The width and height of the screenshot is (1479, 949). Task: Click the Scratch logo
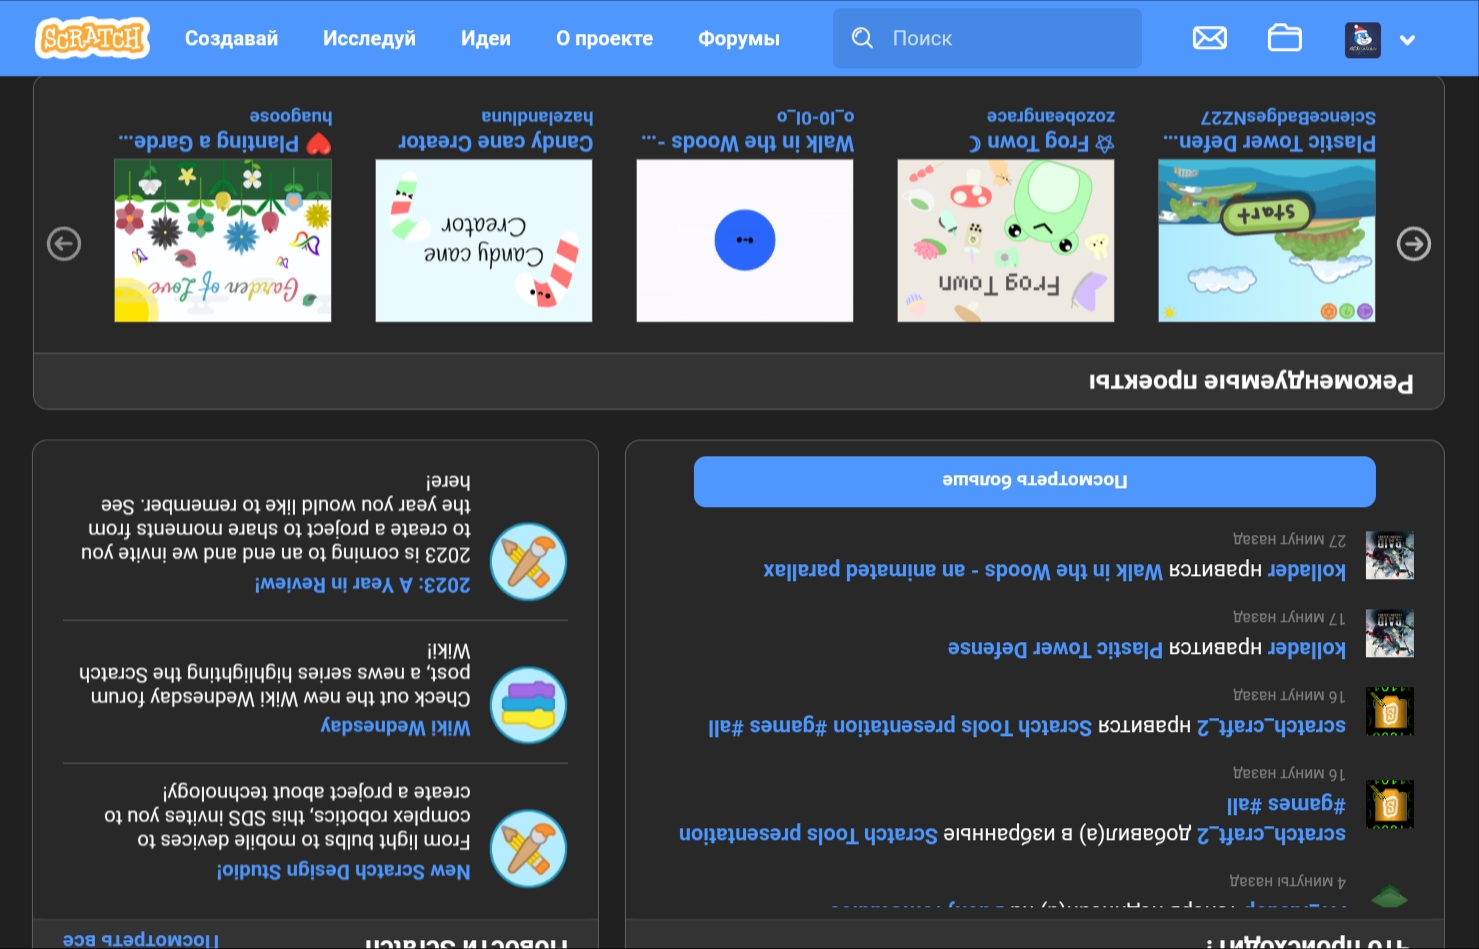point(92,37)
